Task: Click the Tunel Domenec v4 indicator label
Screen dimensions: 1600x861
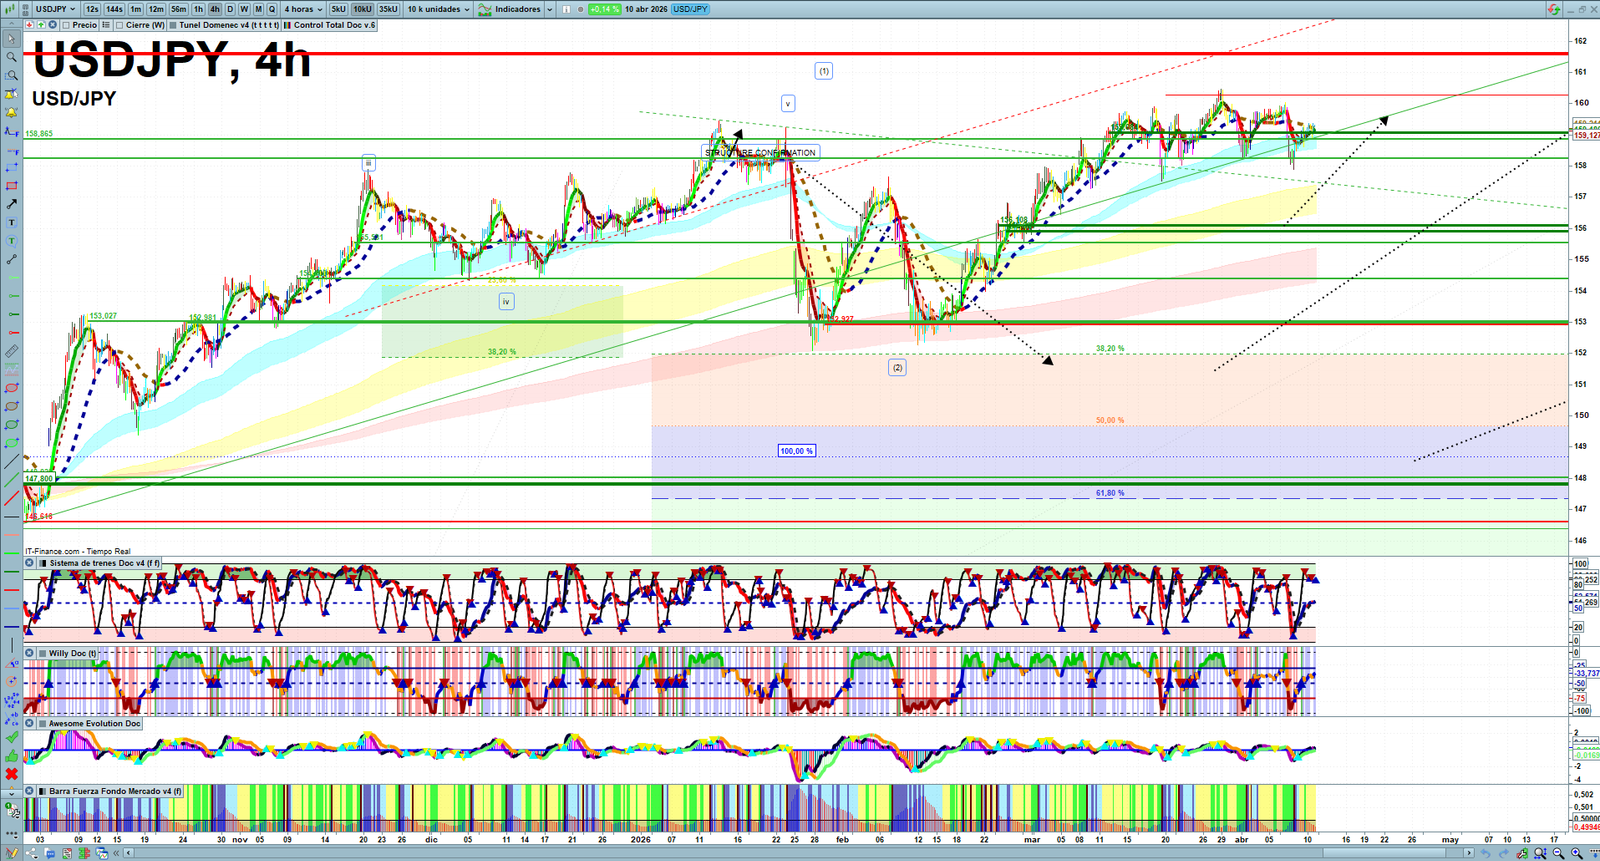Action: 228,25
